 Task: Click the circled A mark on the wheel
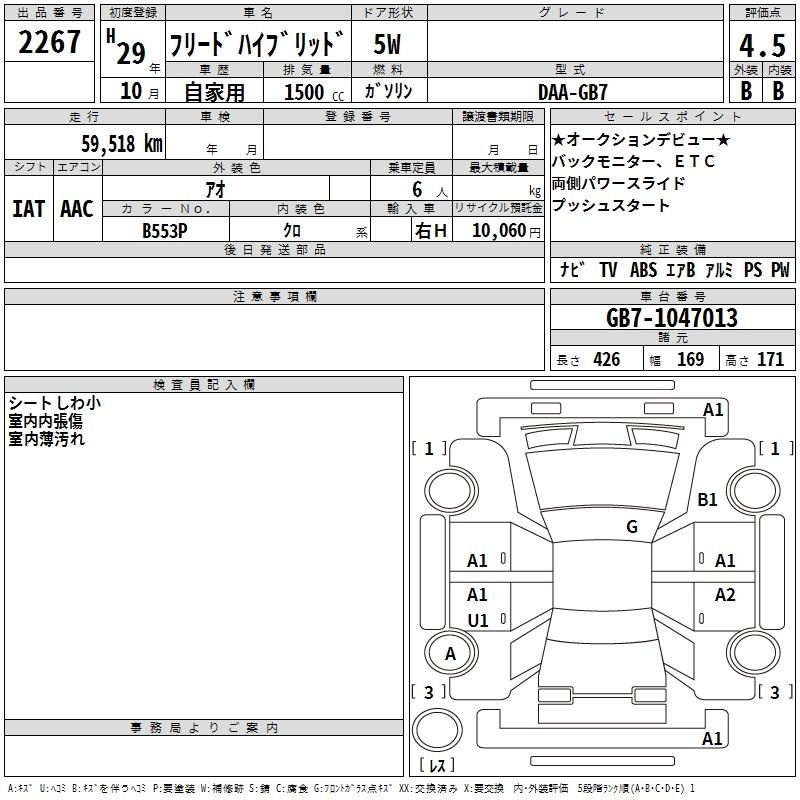(x=449, y=653)
